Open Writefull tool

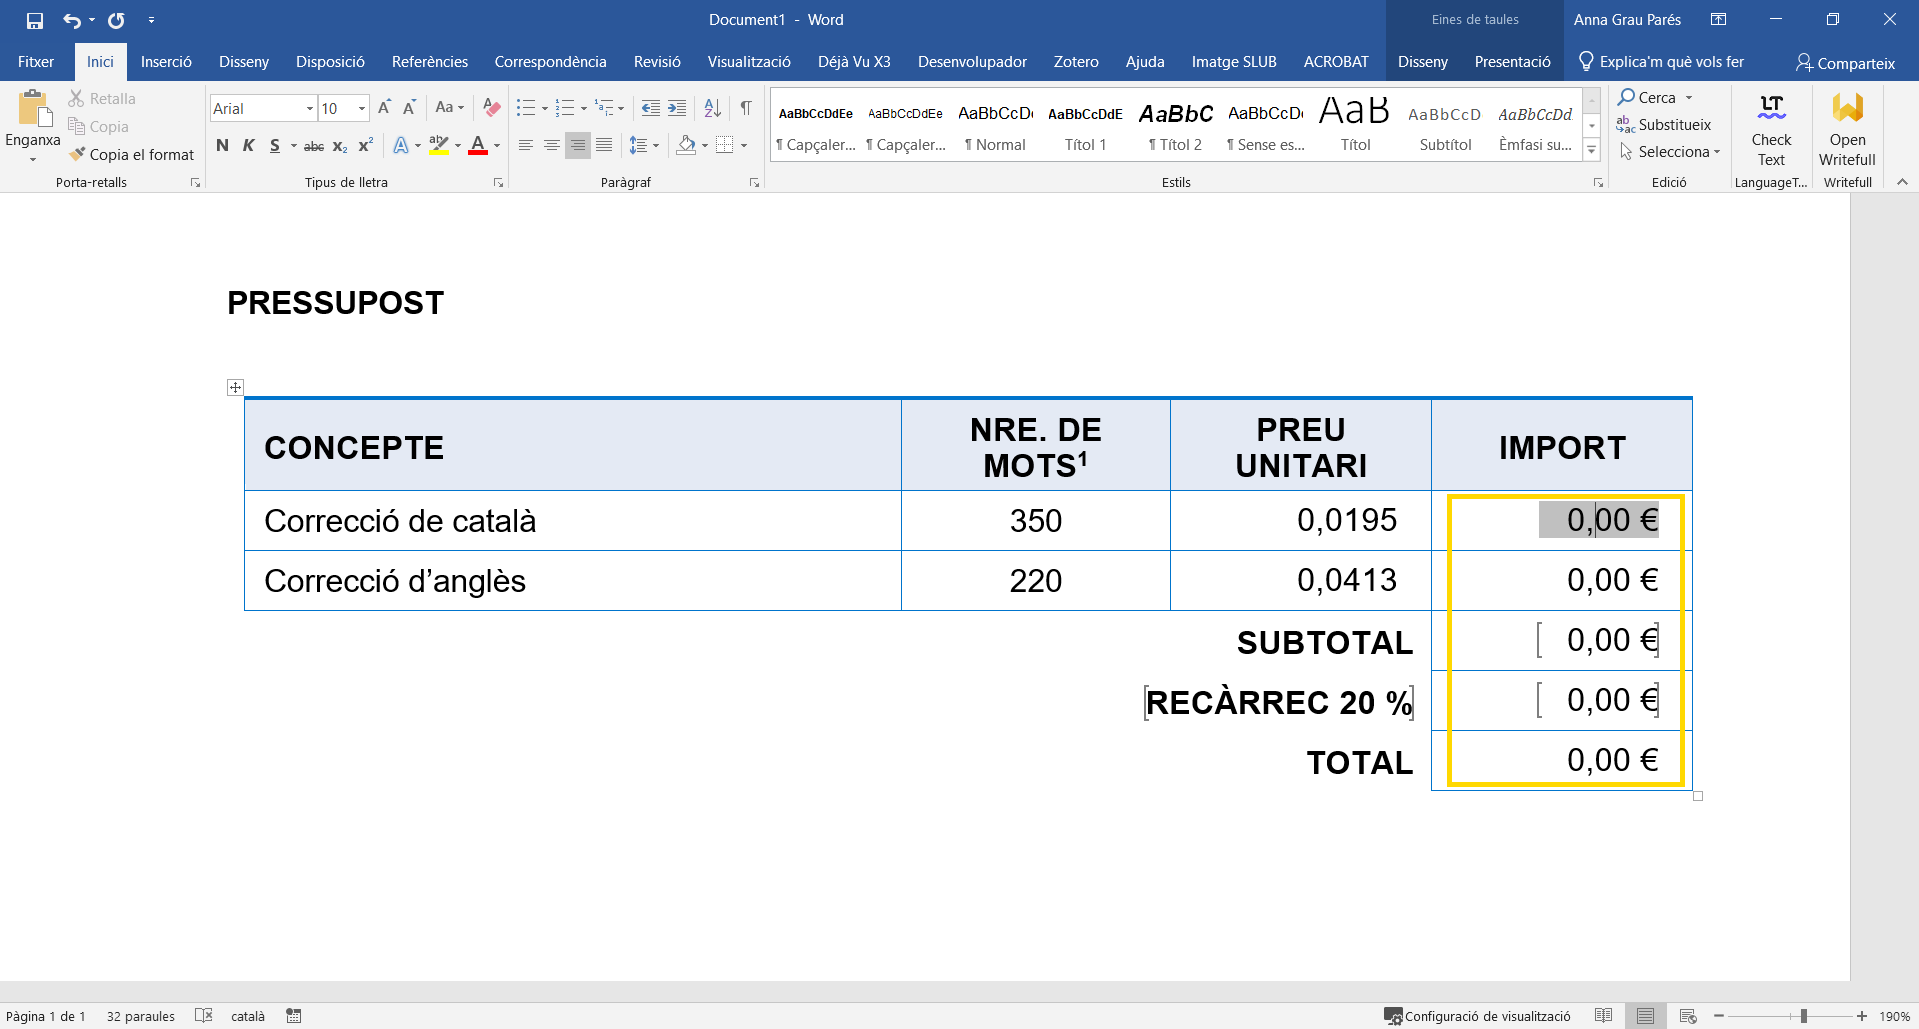pyautogui.click(x=1846, y=130)
